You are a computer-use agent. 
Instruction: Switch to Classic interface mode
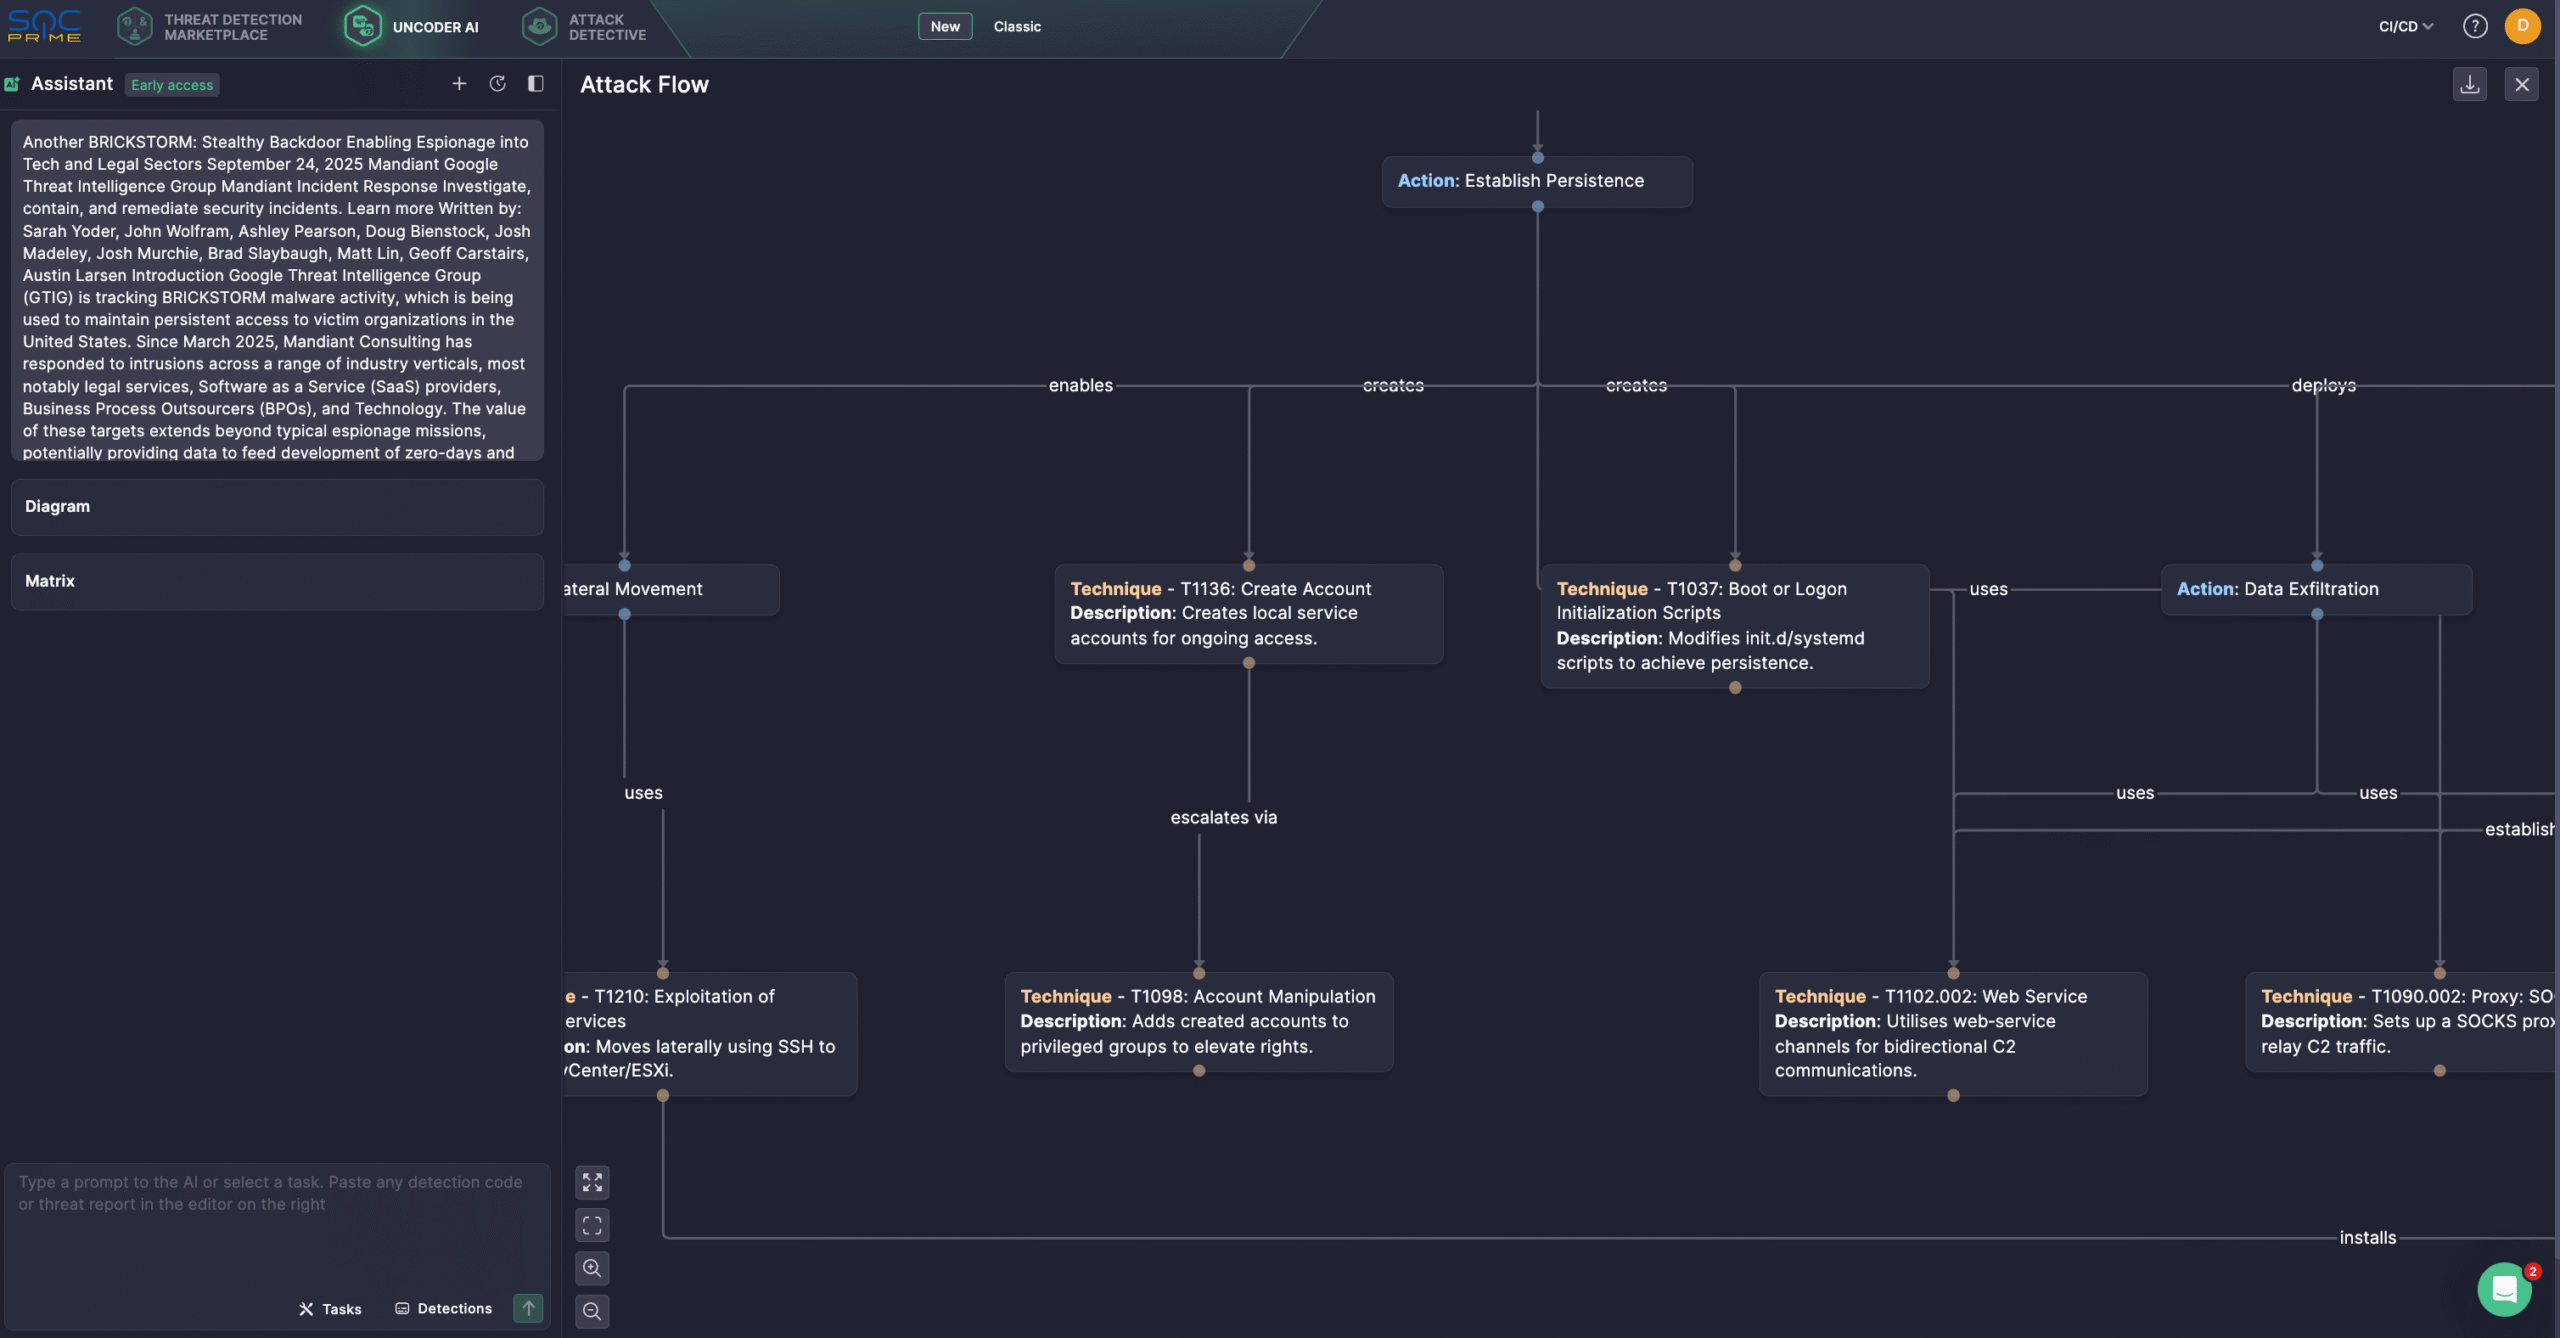(1017, 26)
